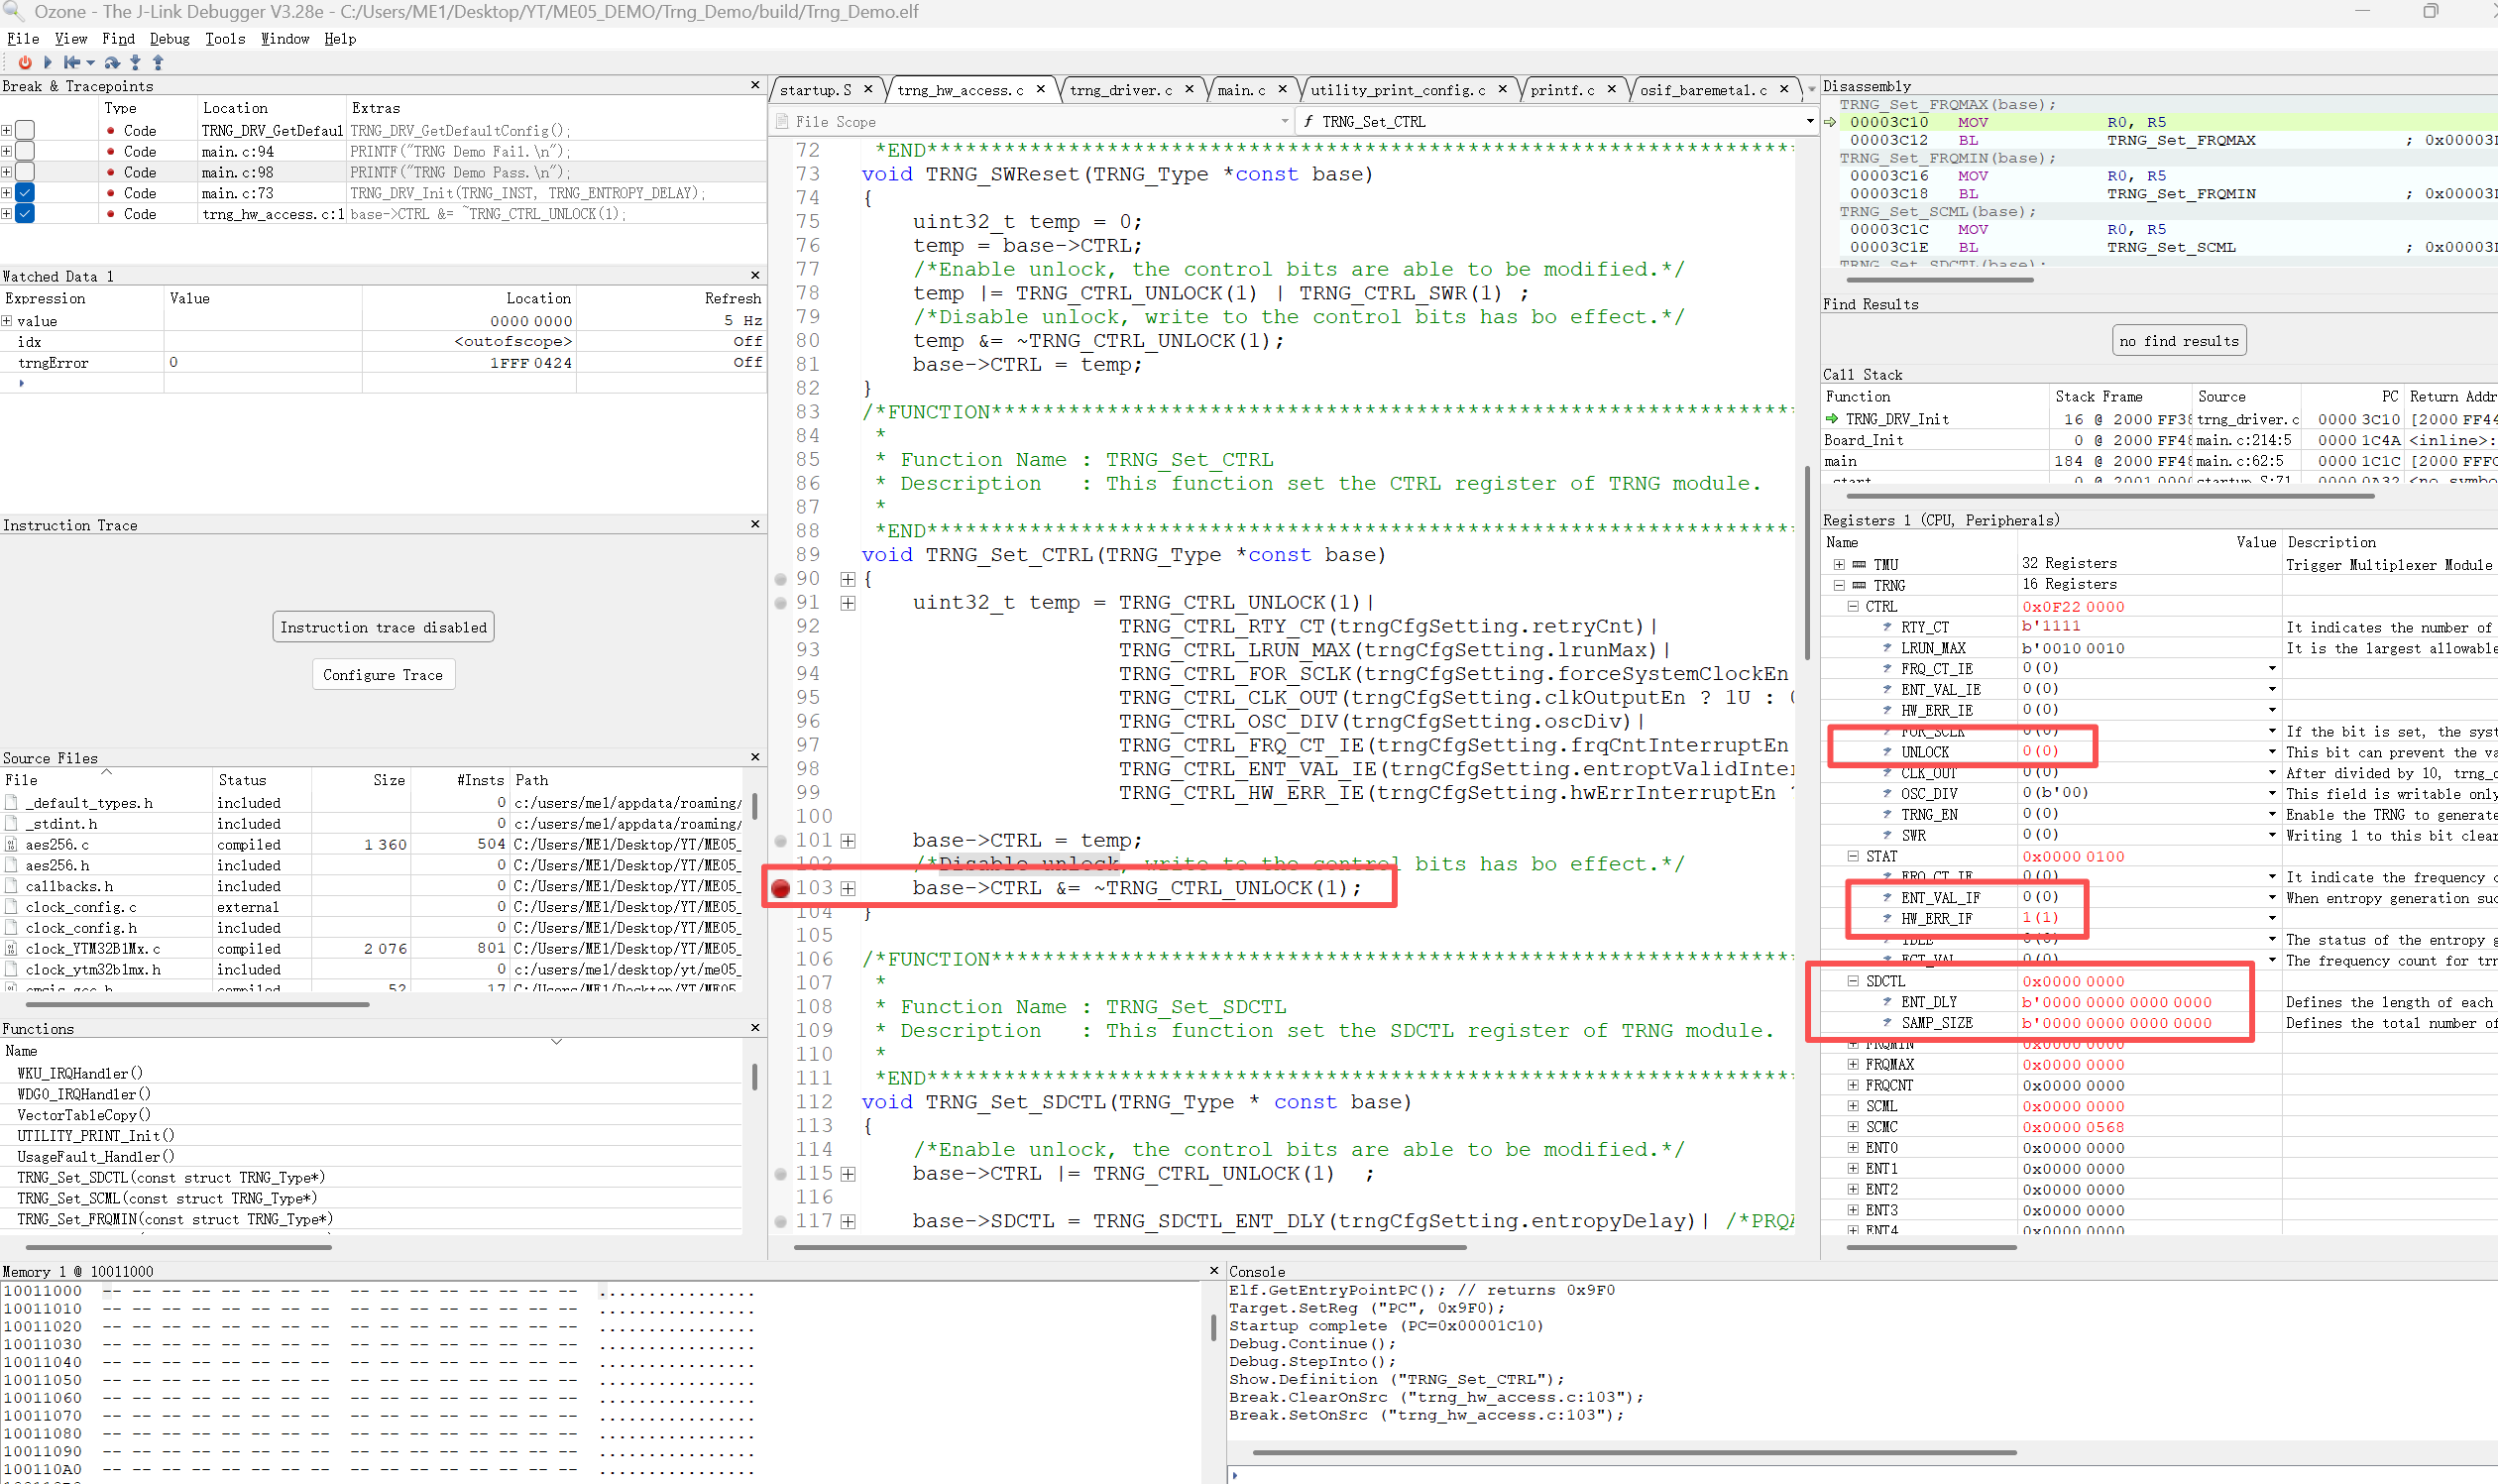2498x1484 pixels.
Task: Expand main.c:94 breakpoint row
Action: tap(7, 151)
